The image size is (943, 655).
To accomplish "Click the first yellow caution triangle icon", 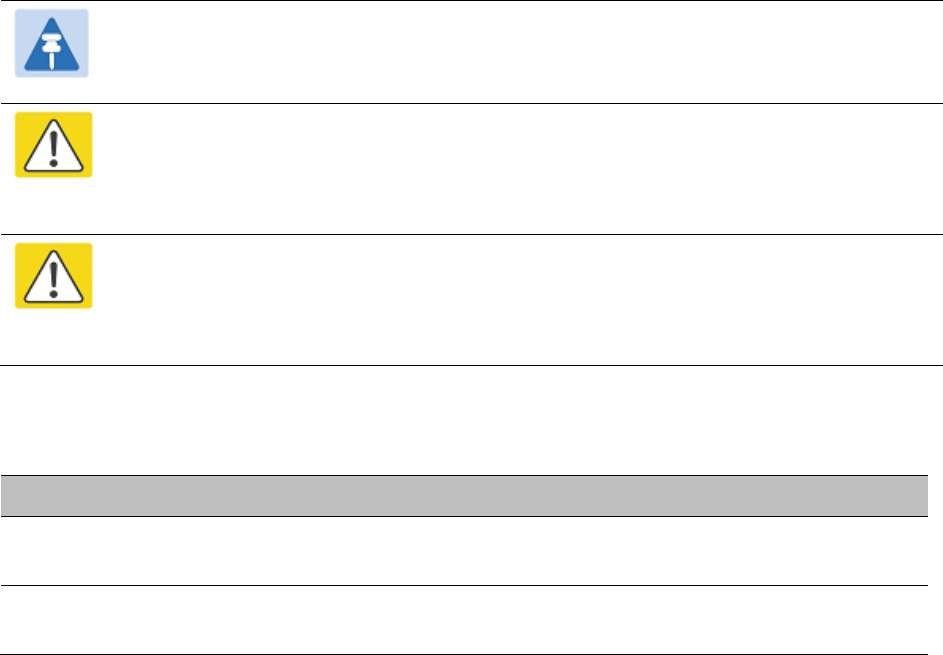I will pyautogui.click(x=54, y=145).
